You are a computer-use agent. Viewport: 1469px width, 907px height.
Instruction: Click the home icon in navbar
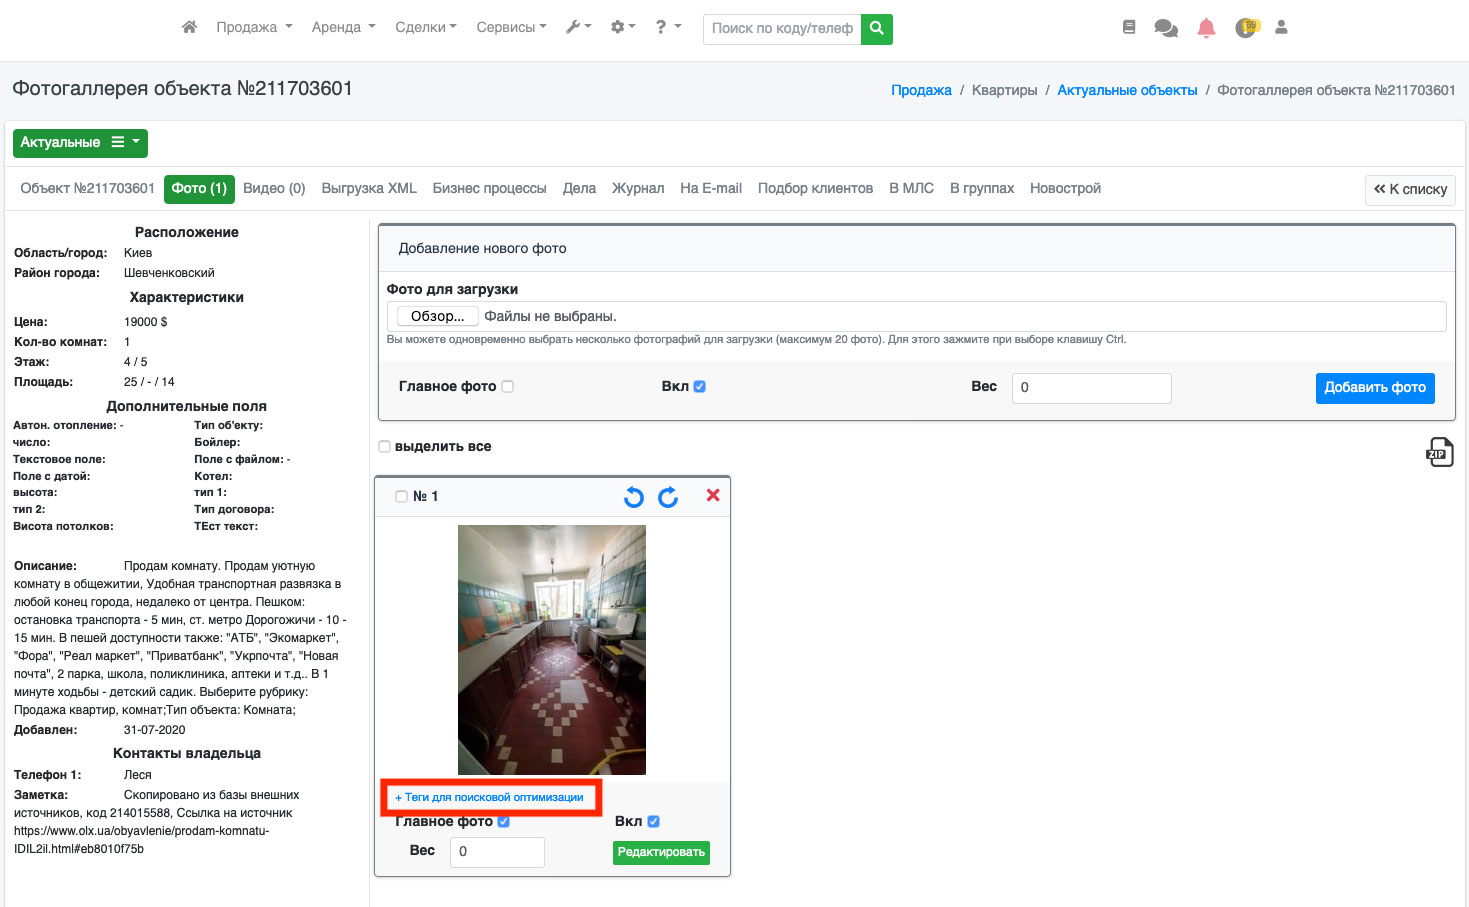tap(189, 27)
